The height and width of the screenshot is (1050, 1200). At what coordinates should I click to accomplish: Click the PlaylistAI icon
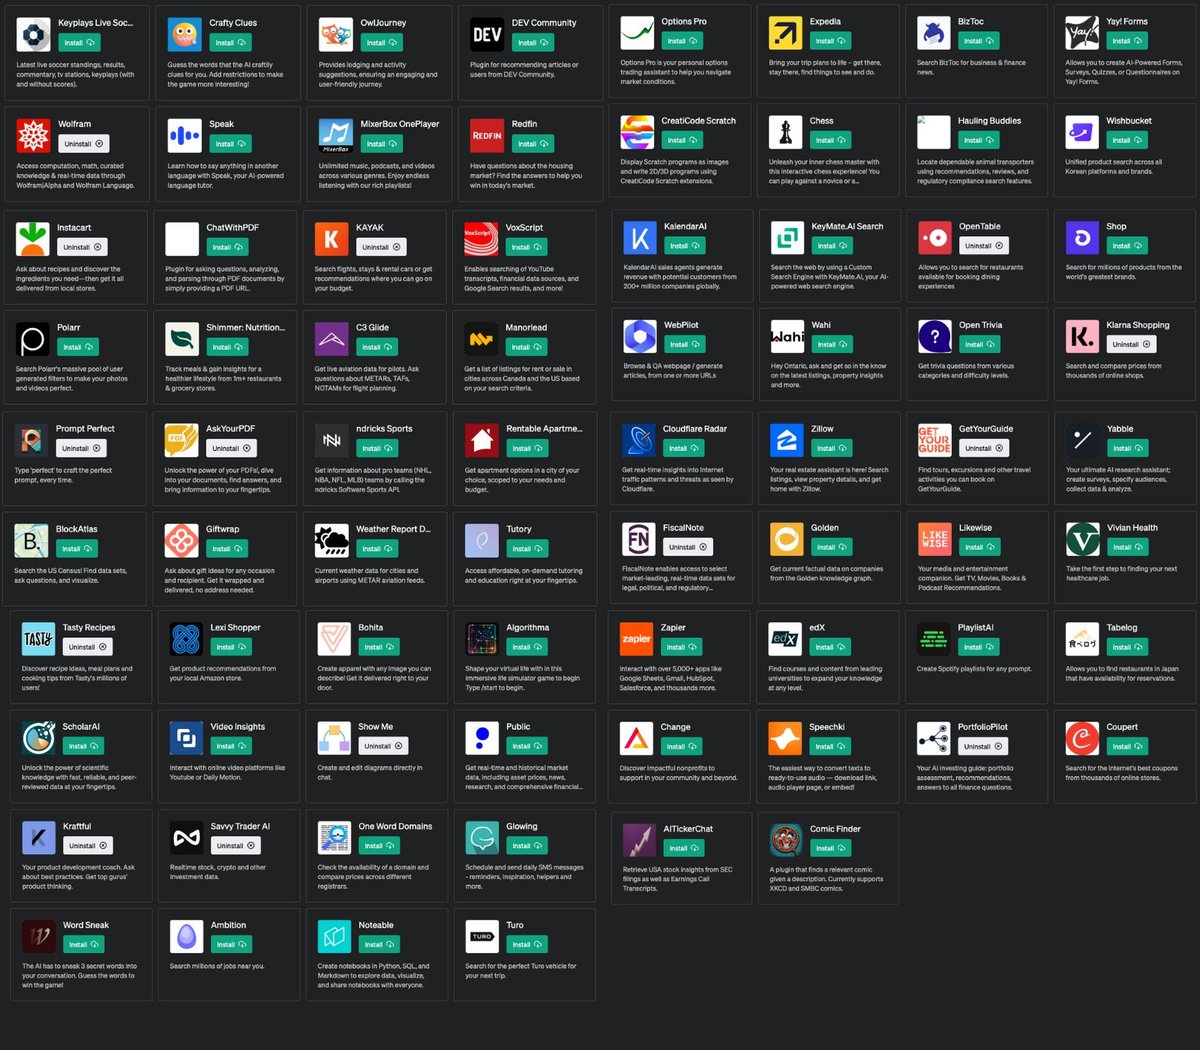(933, 638)
